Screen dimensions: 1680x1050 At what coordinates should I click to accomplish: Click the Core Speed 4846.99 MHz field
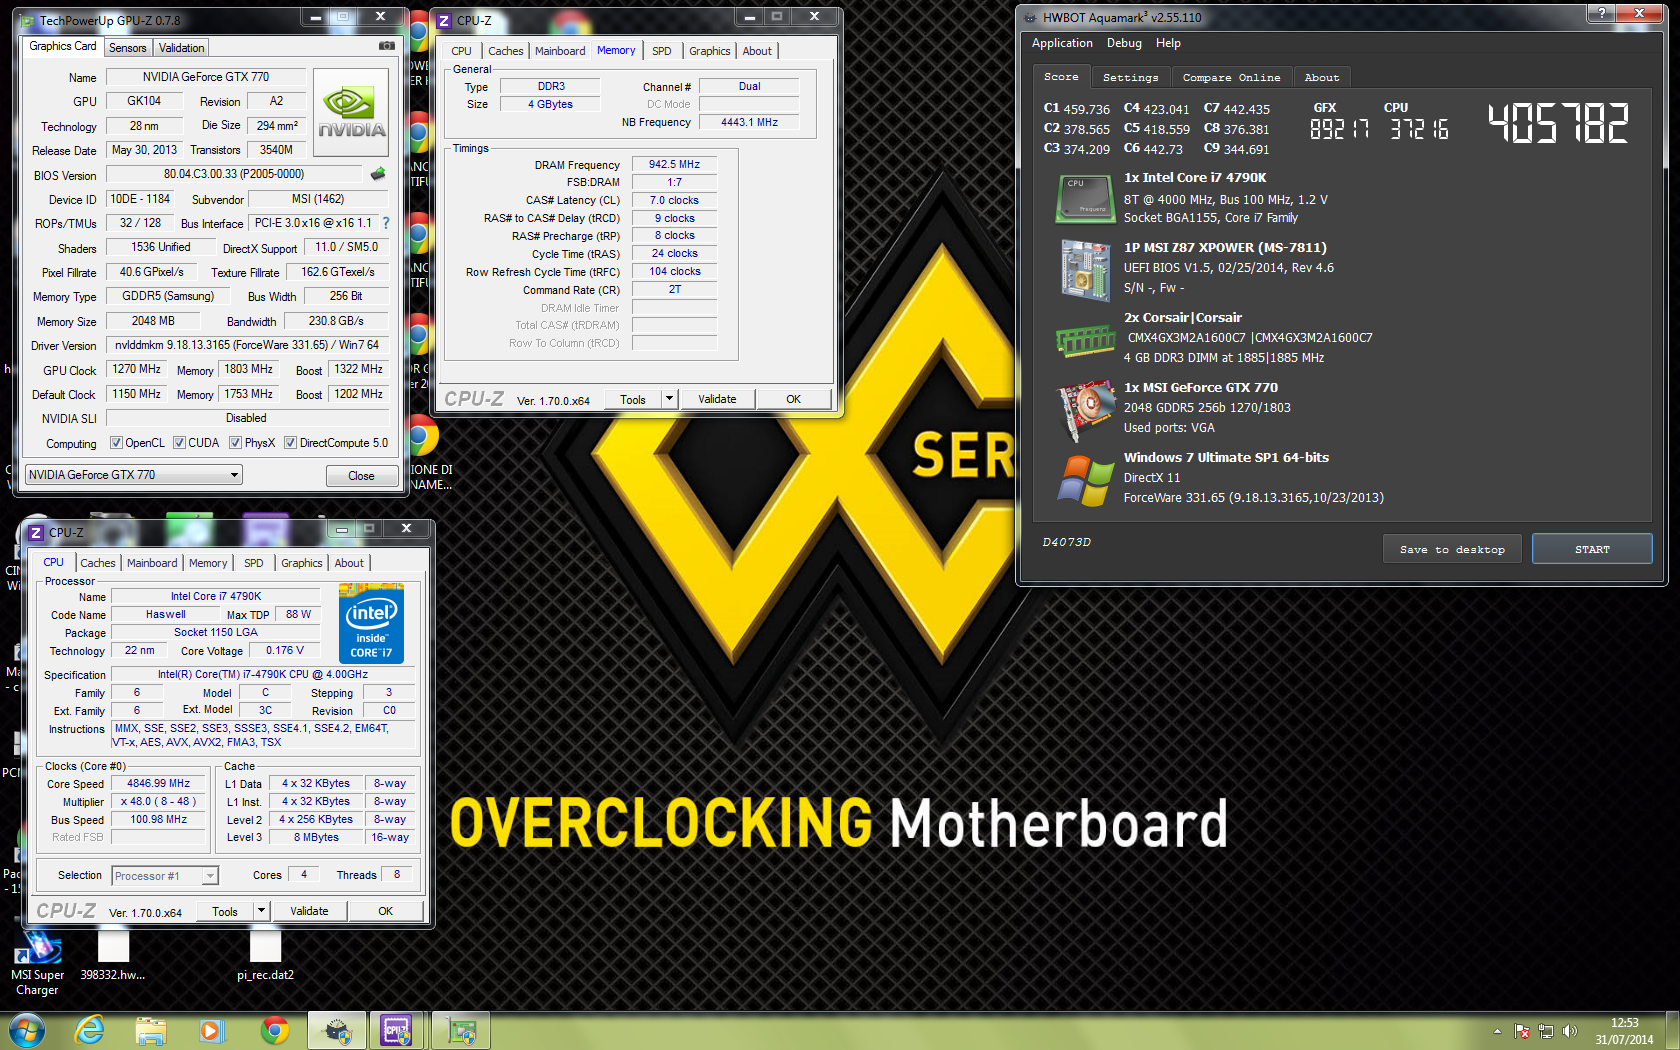click(158, 784)
